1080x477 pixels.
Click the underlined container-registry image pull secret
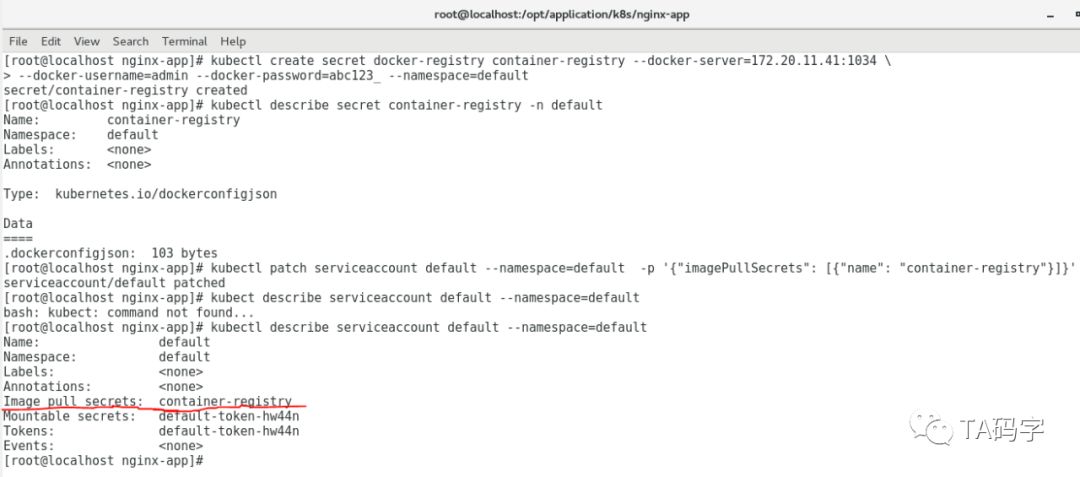coord(225,401)
